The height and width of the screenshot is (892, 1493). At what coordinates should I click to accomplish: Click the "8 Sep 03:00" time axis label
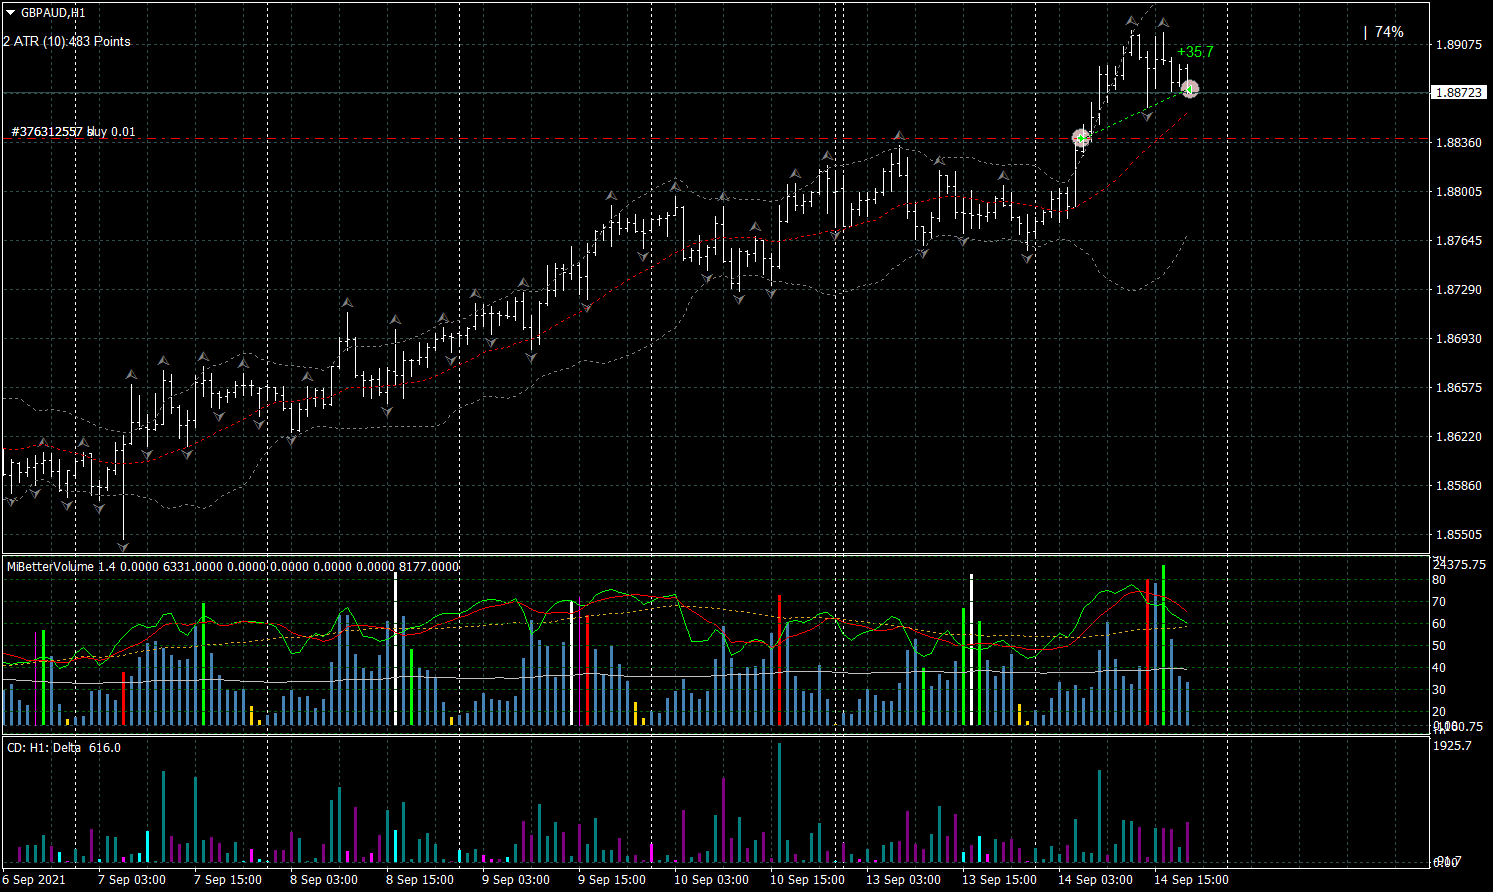(x=324, y=880)
